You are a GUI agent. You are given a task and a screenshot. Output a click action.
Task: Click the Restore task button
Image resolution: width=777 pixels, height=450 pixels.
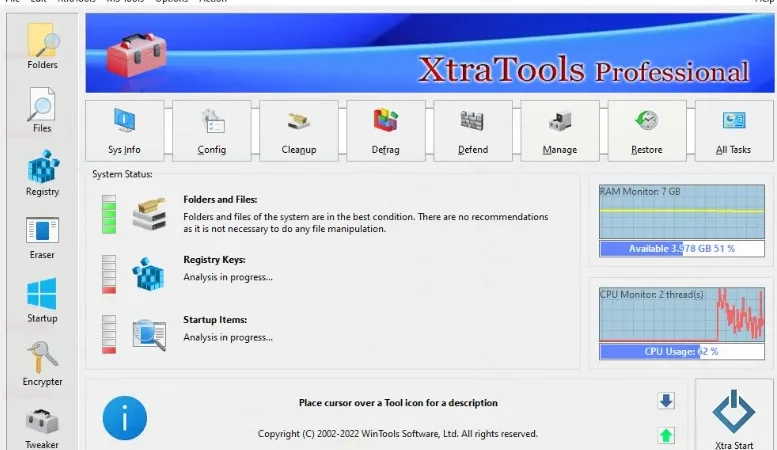[x=647, y=131]
